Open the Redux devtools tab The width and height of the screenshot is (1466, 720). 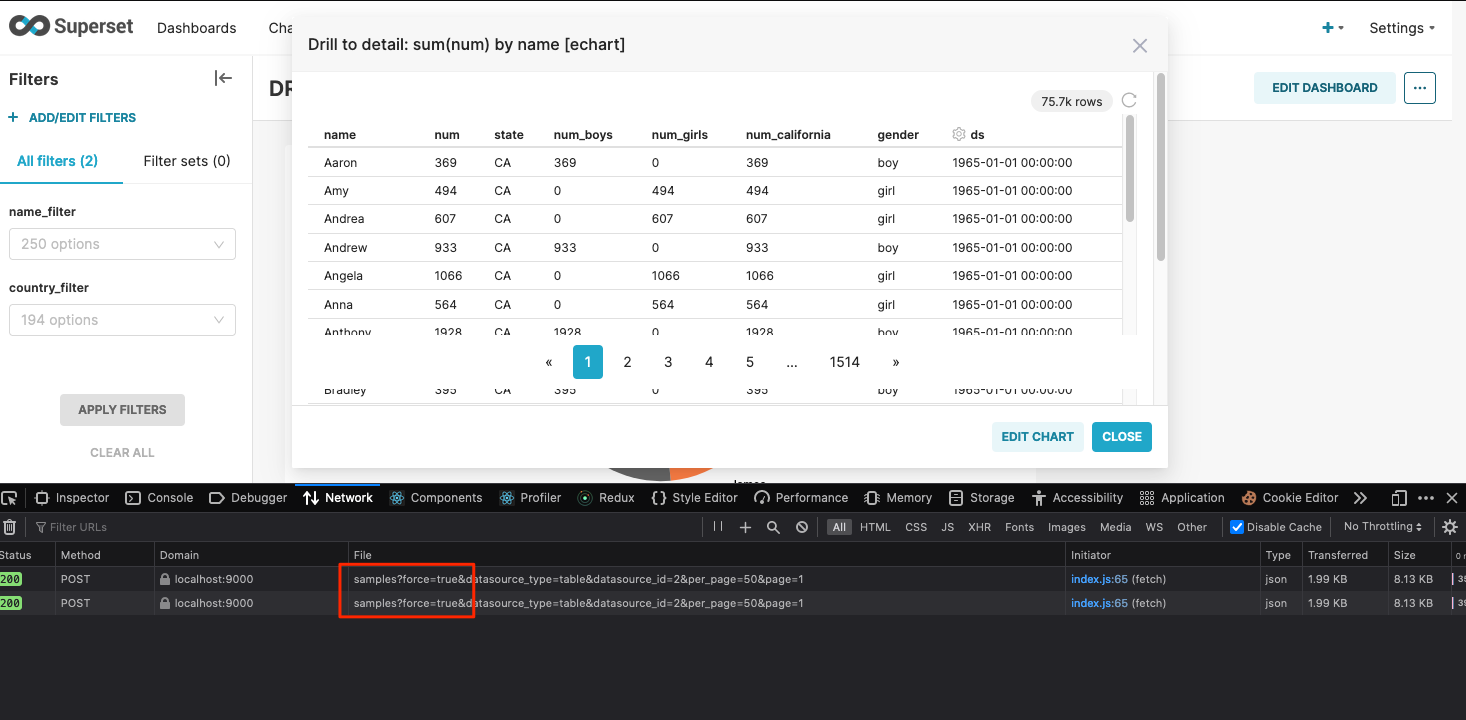click(x=606, y=498)
